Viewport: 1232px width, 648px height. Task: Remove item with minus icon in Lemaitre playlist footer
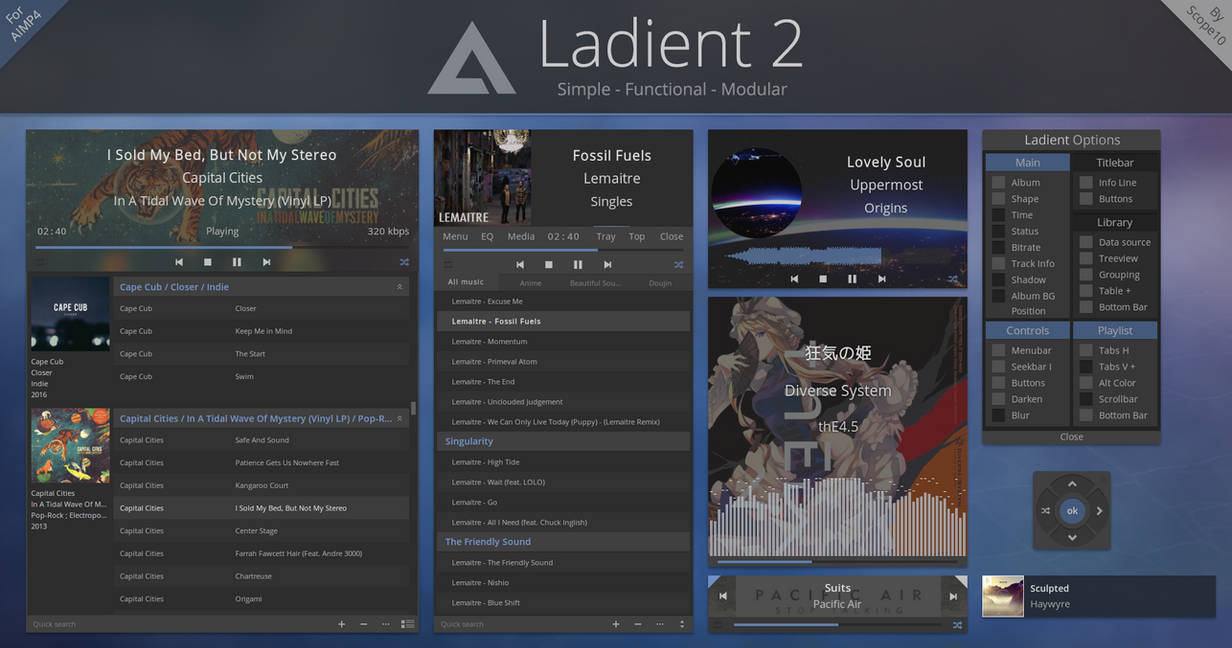(638, 624)
